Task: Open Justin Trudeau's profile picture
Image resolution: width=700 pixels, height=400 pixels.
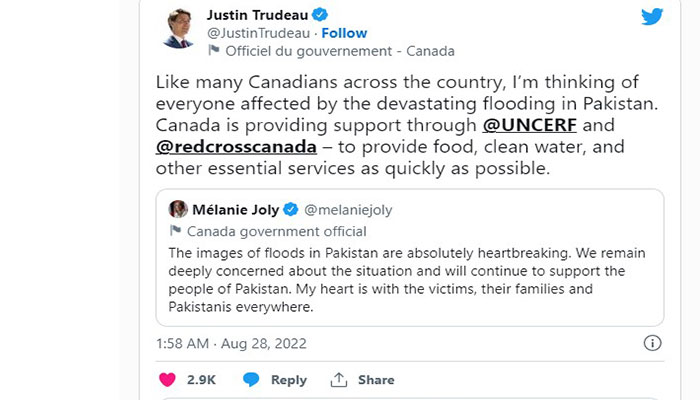Action: pos(176,29)
